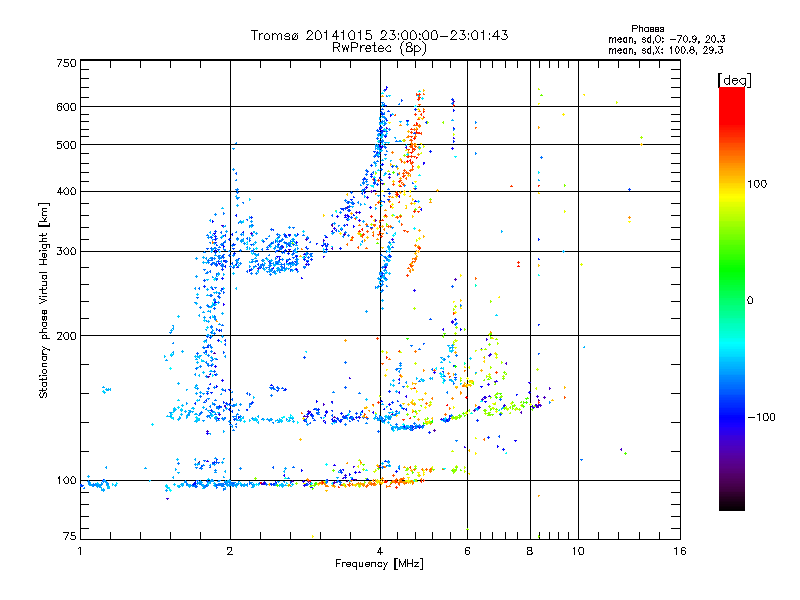The width and height of the screenshot is (800, 600).
Task: Click the x-axis tick label '10'
Action: [578, 551]
